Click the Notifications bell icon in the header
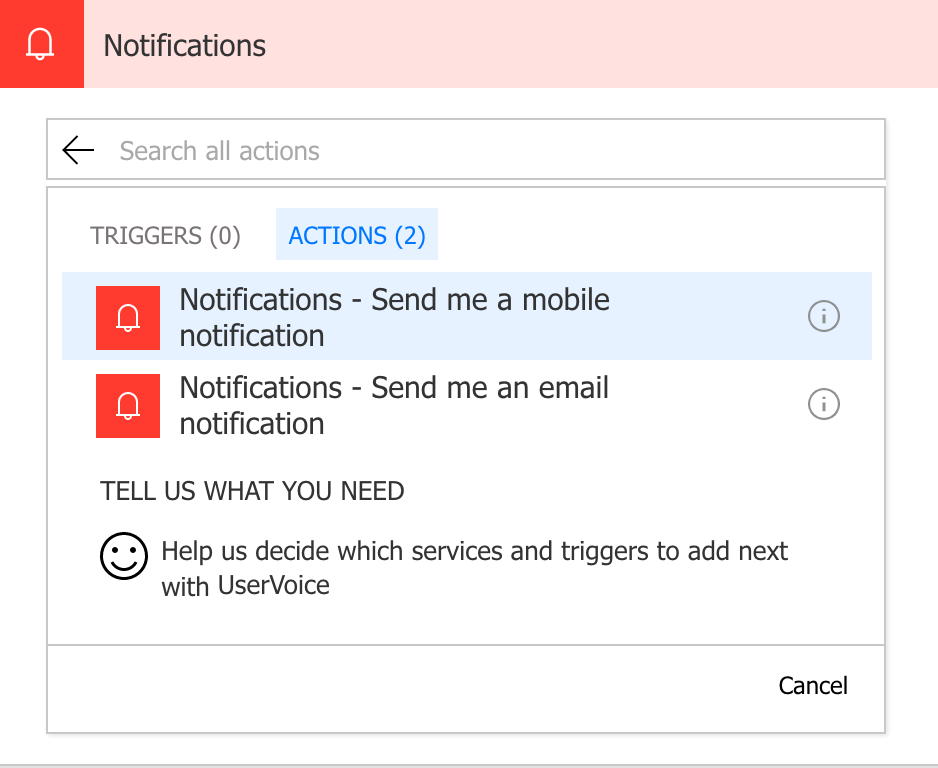The width and height of the screenshot is (938, 768). [41, 43]
